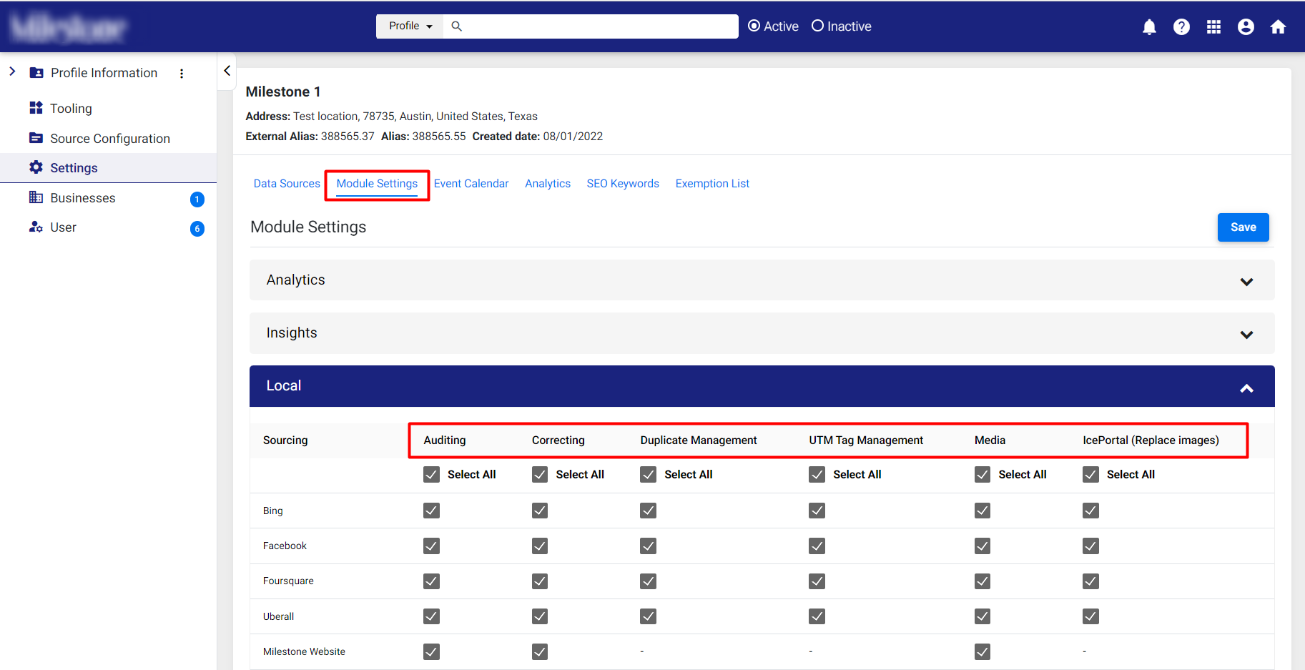Switch to the SEO Keywords tab
Viewport: 1305px width, 670px height.
(x=623, y=184)
